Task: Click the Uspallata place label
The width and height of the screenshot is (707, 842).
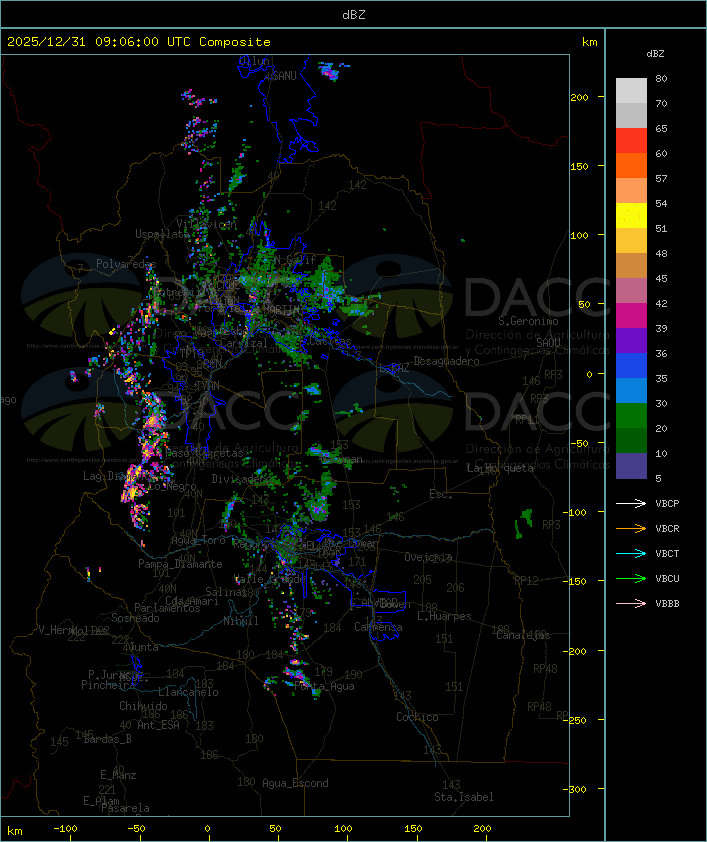Action: pos(162,234)
